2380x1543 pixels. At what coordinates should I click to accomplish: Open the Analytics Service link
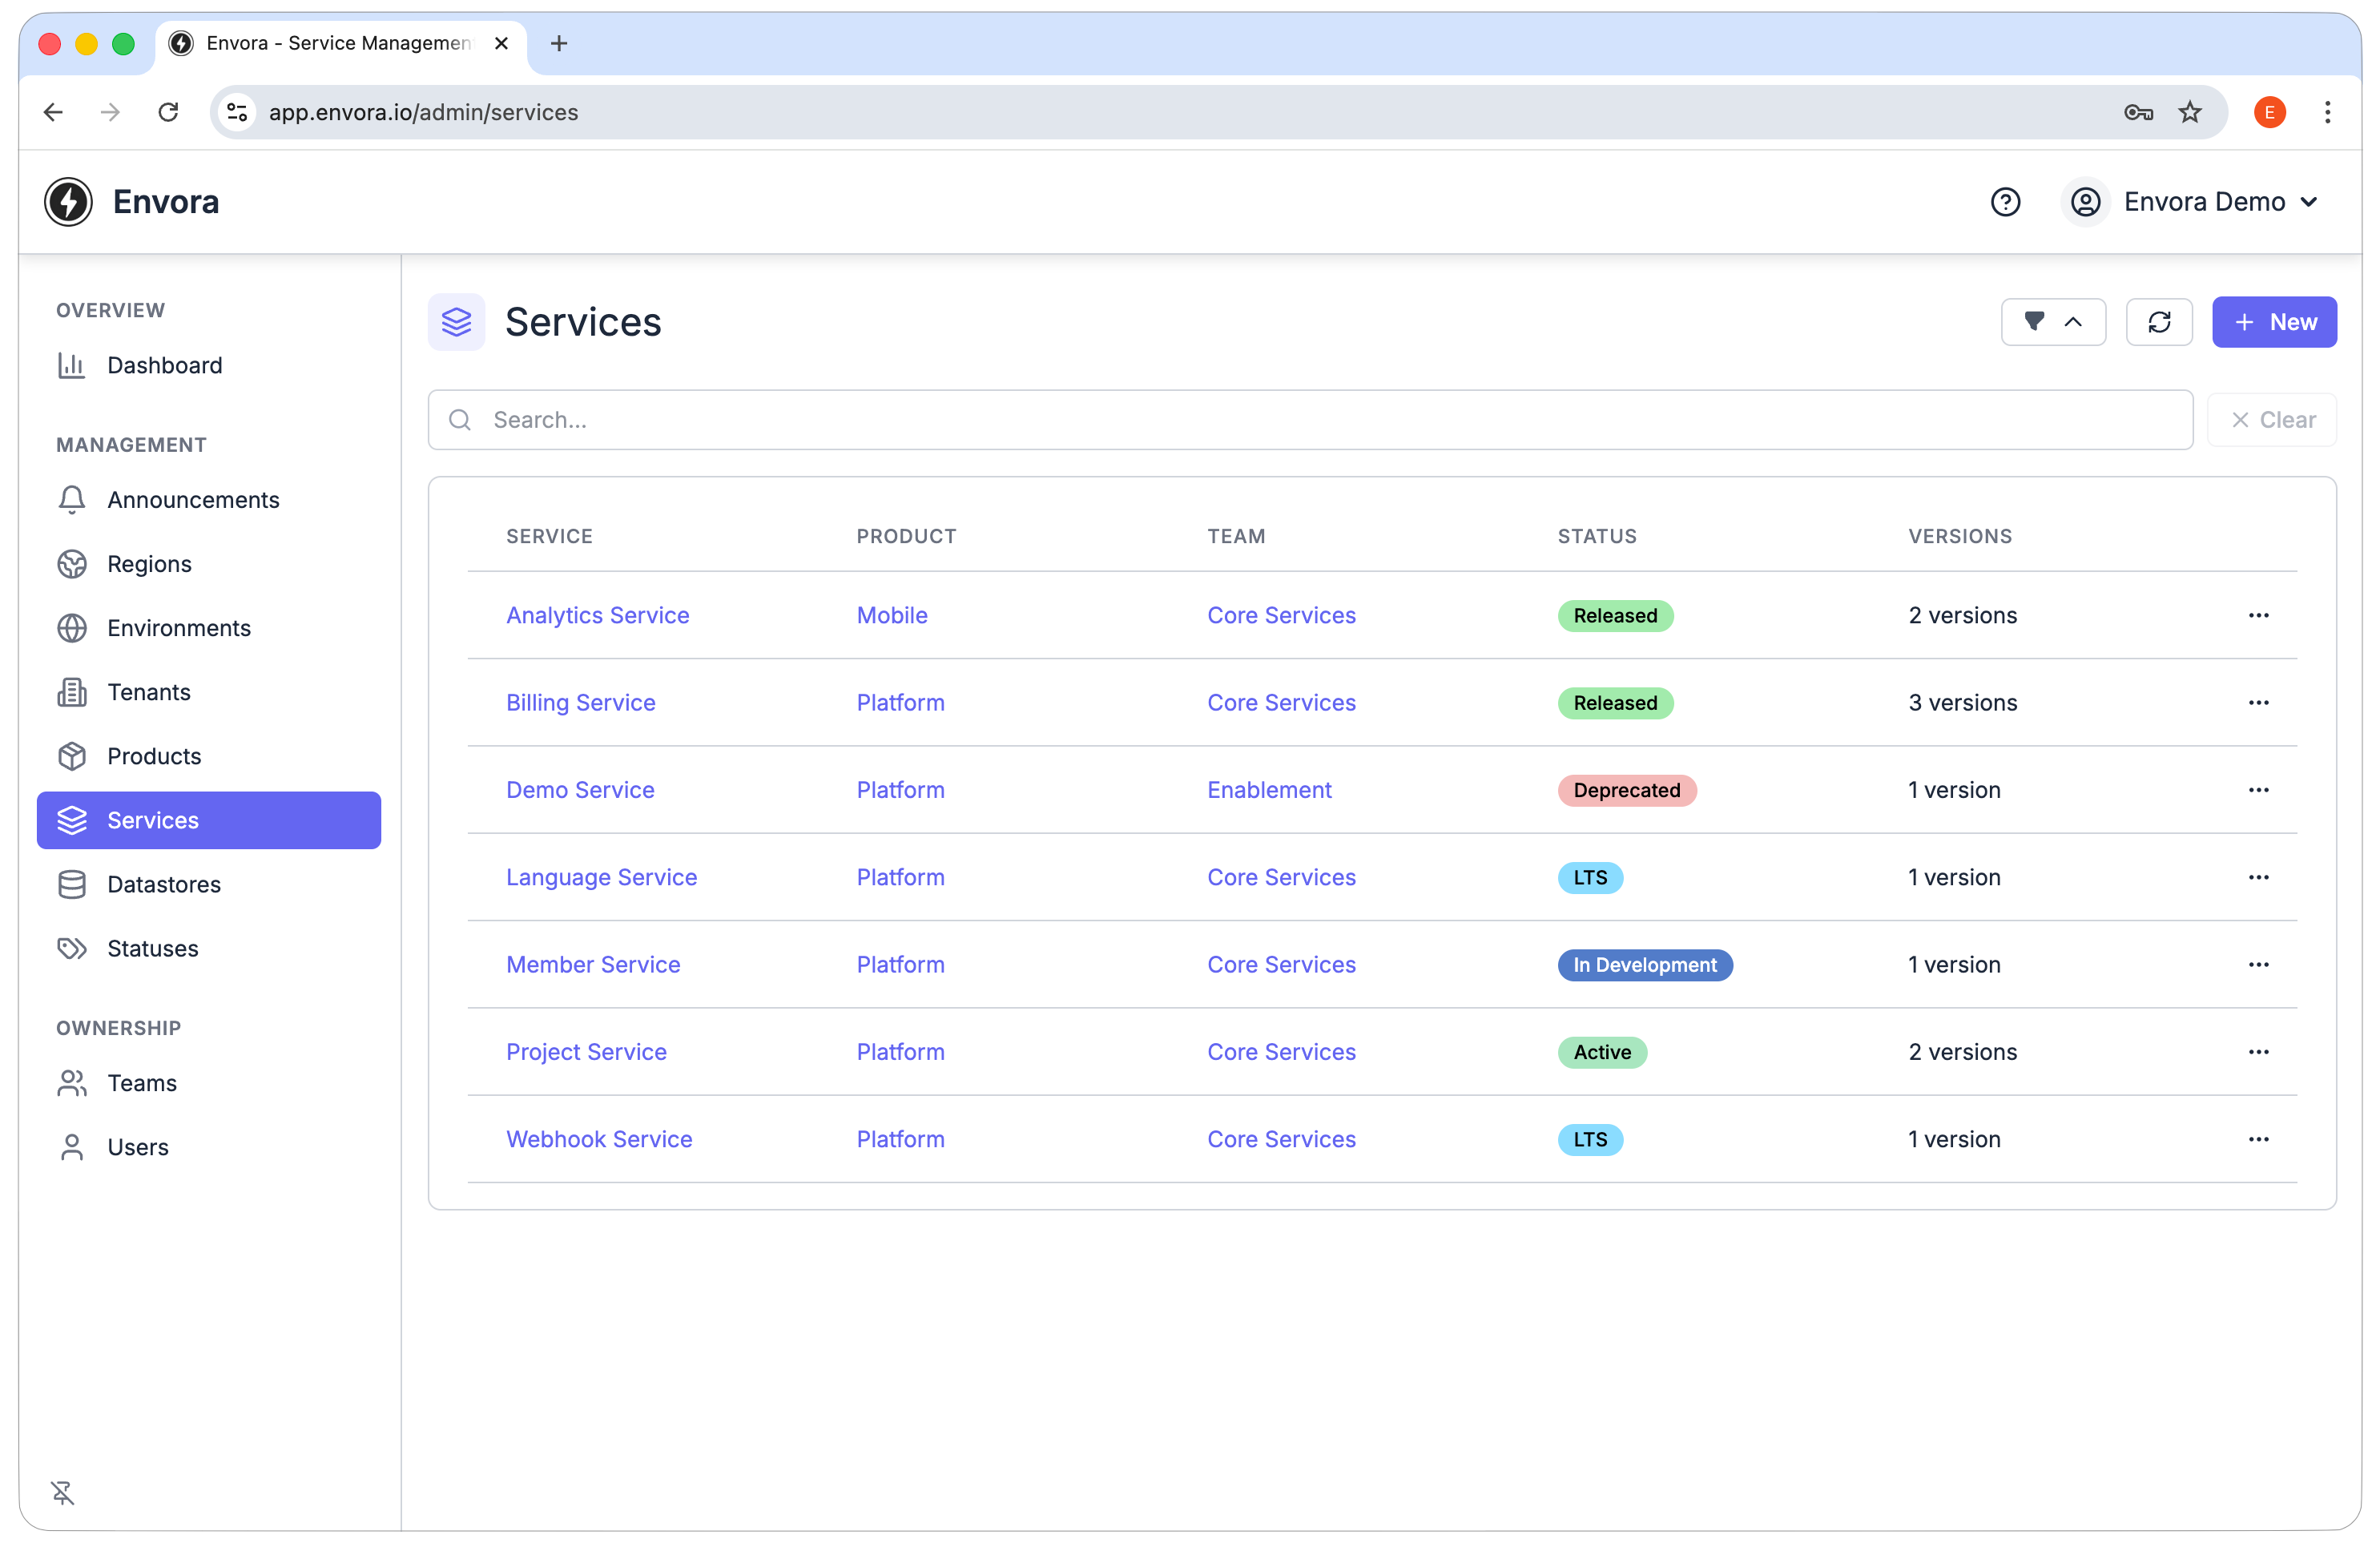click(597, 615)
